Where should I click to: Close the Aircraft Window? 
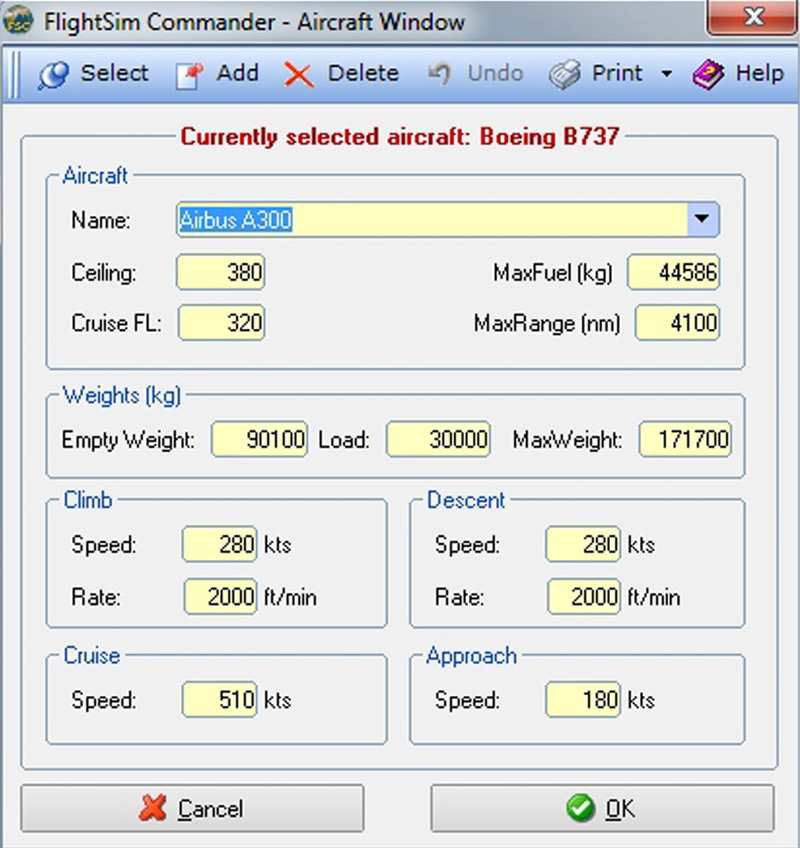(753, 17)
